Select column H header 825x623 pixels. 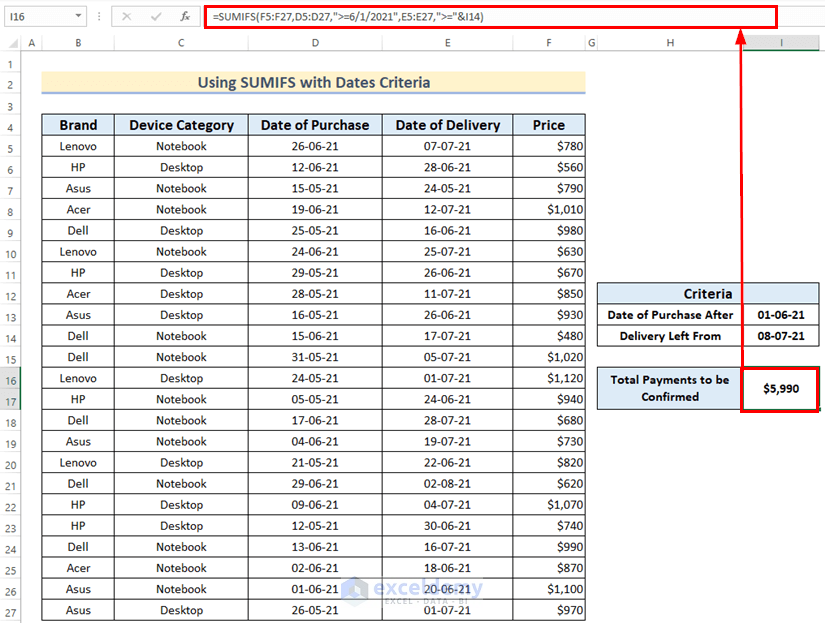669,42
